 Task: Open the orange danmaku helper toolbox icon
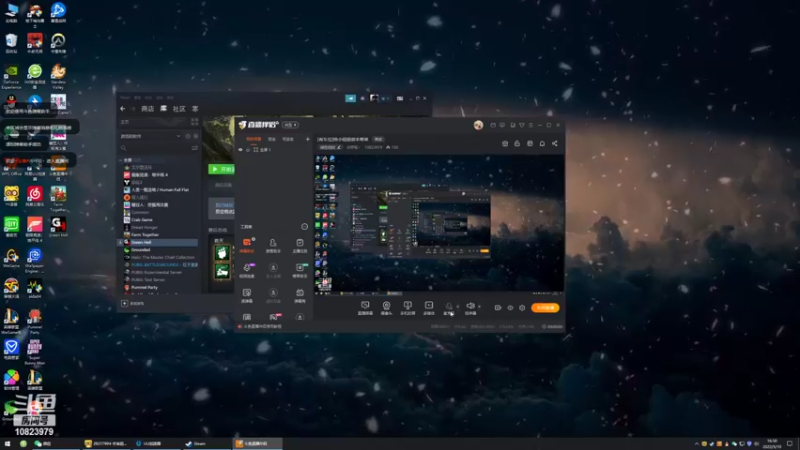[247, 245]
